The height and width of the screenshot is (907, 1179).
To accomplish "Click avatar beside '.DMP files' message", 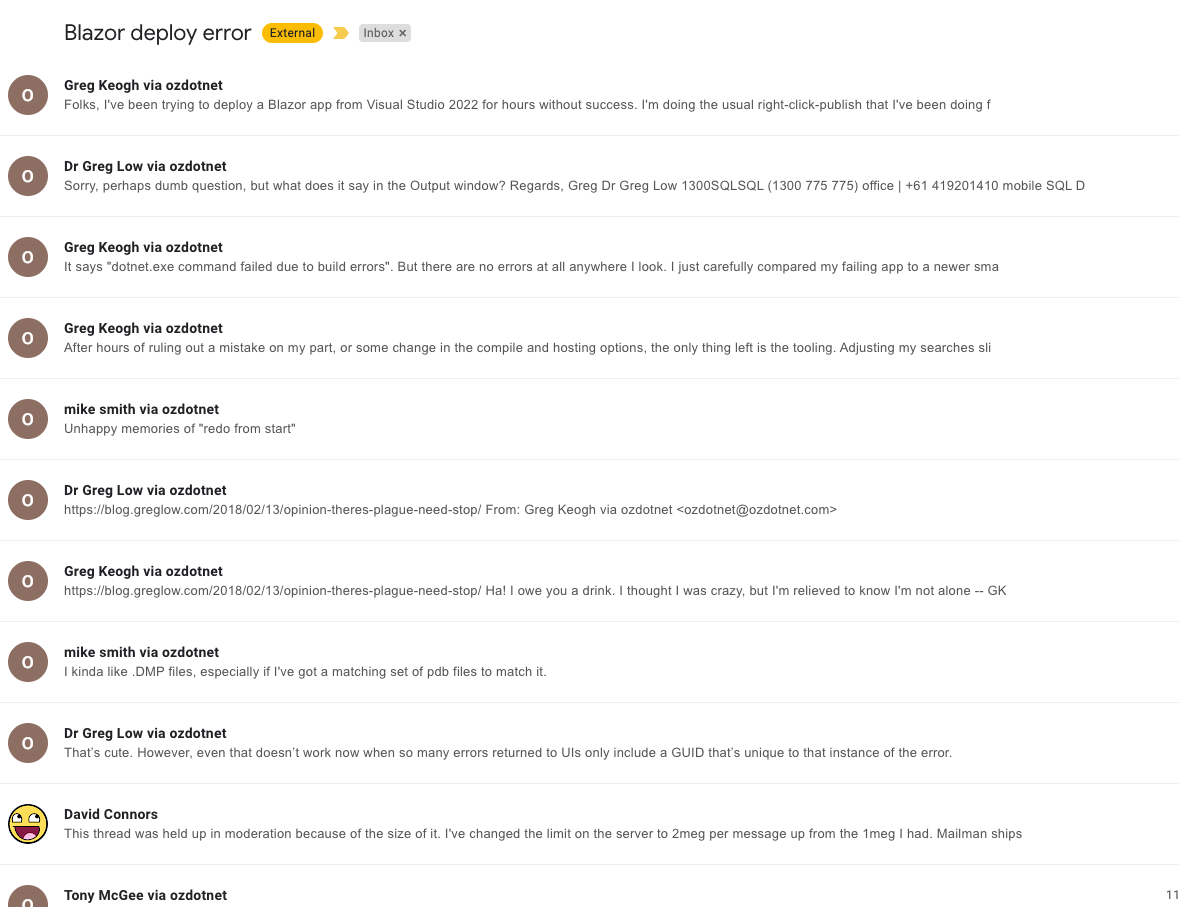I will (x=28, y=662).
